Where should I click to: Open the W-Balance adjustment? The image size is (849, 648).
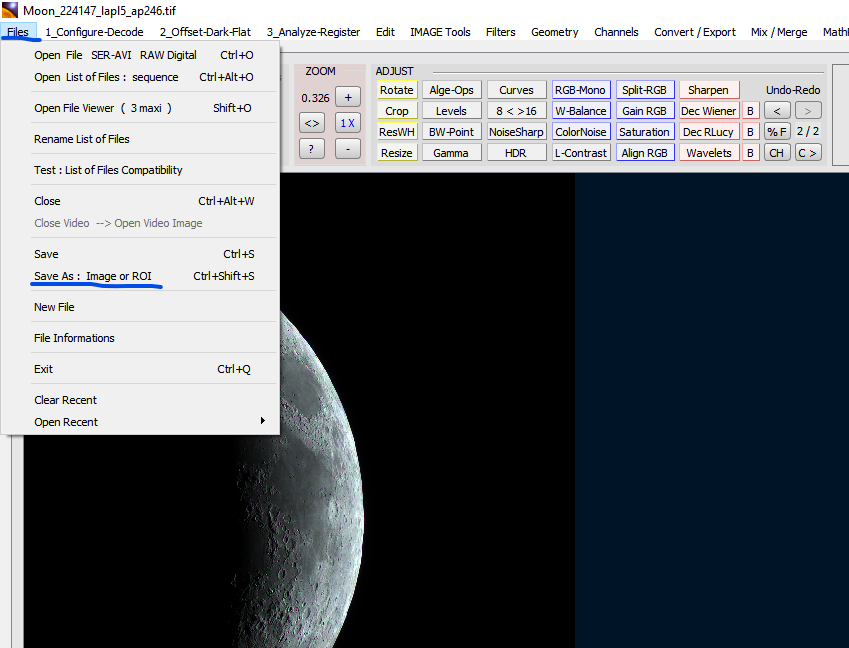[581, 111]
